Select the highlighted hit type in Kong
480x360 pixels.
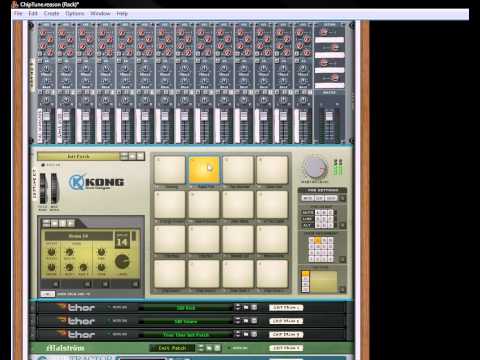point(305,275)
